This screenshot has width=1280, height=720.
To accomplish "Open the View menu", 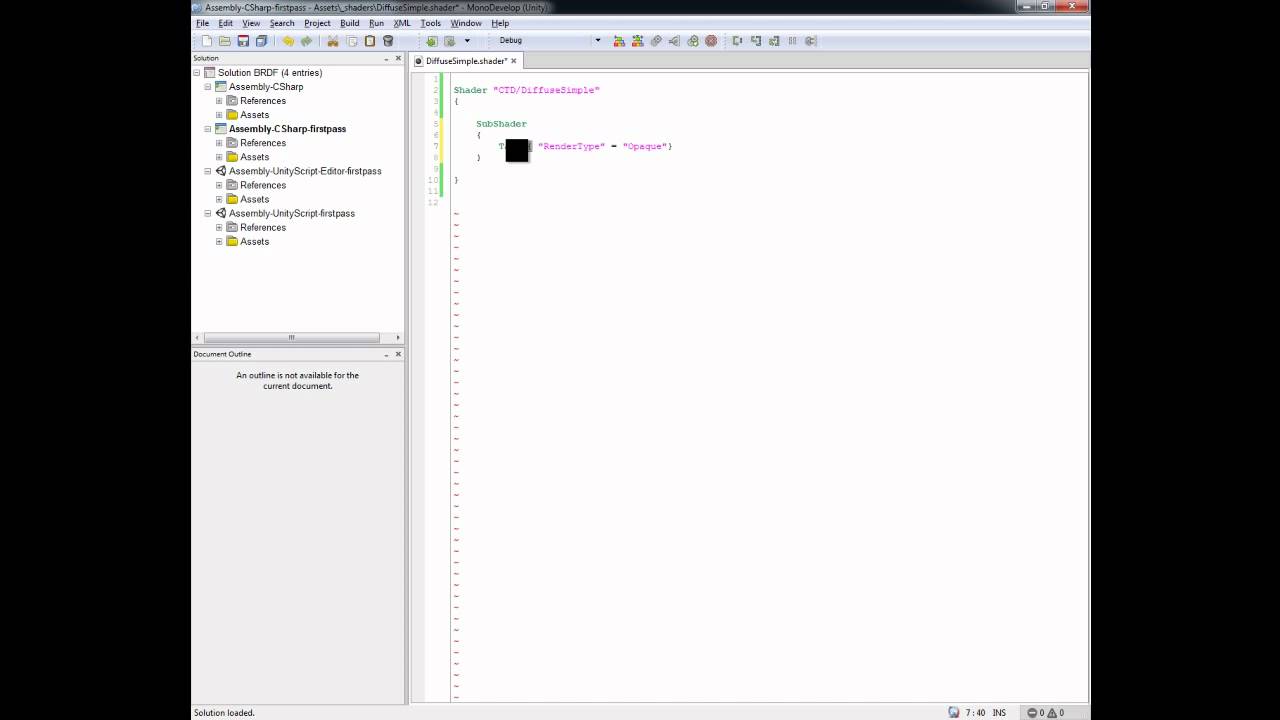I will pos(251,23).
